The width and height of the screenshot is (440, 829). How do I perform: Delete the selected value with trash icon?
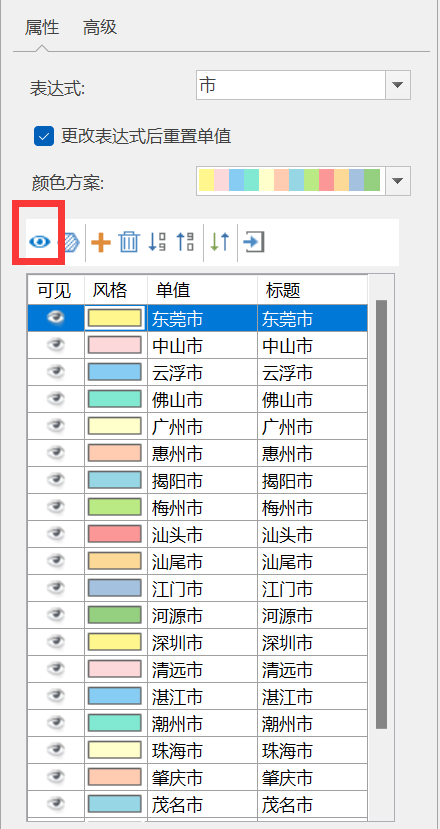point(129,242)
